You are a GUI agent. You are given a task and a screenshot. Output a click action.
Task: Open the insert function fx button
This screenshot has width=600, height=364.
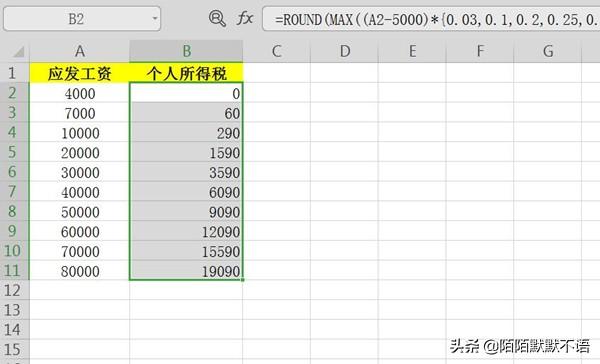point(245,18)
